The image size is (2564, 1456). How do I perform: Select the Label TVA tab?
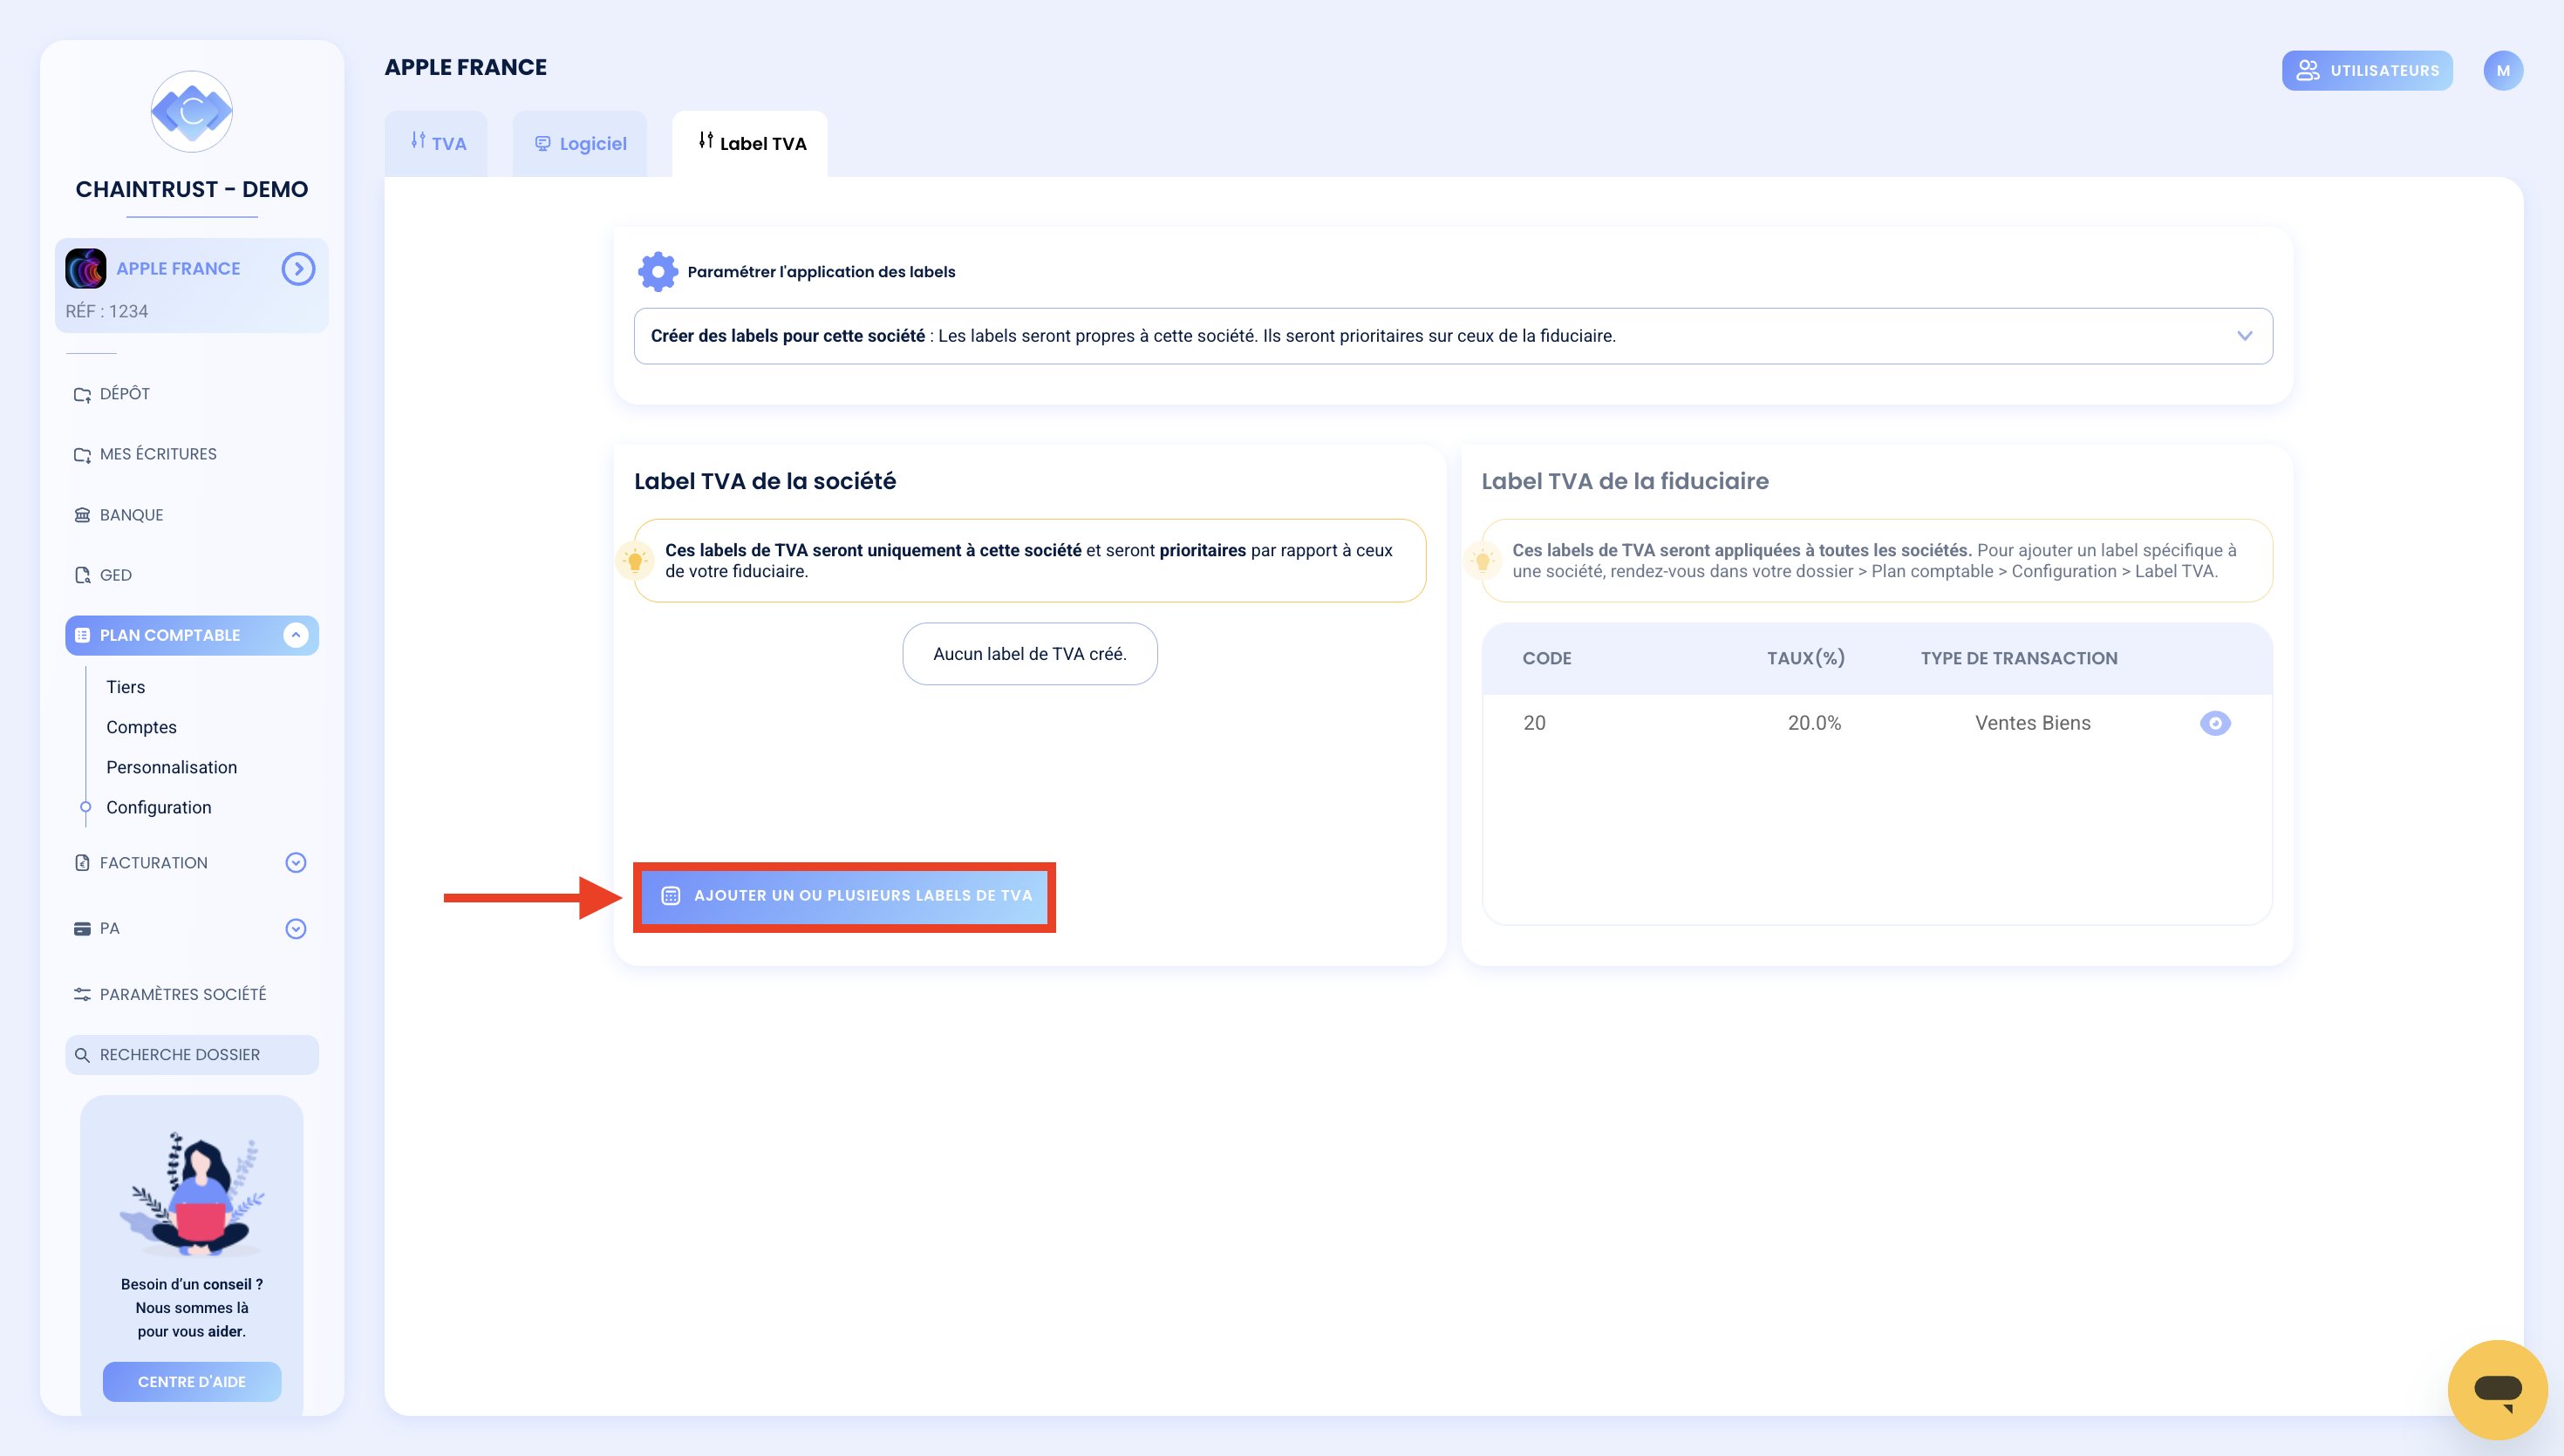(x=750, y=143)
